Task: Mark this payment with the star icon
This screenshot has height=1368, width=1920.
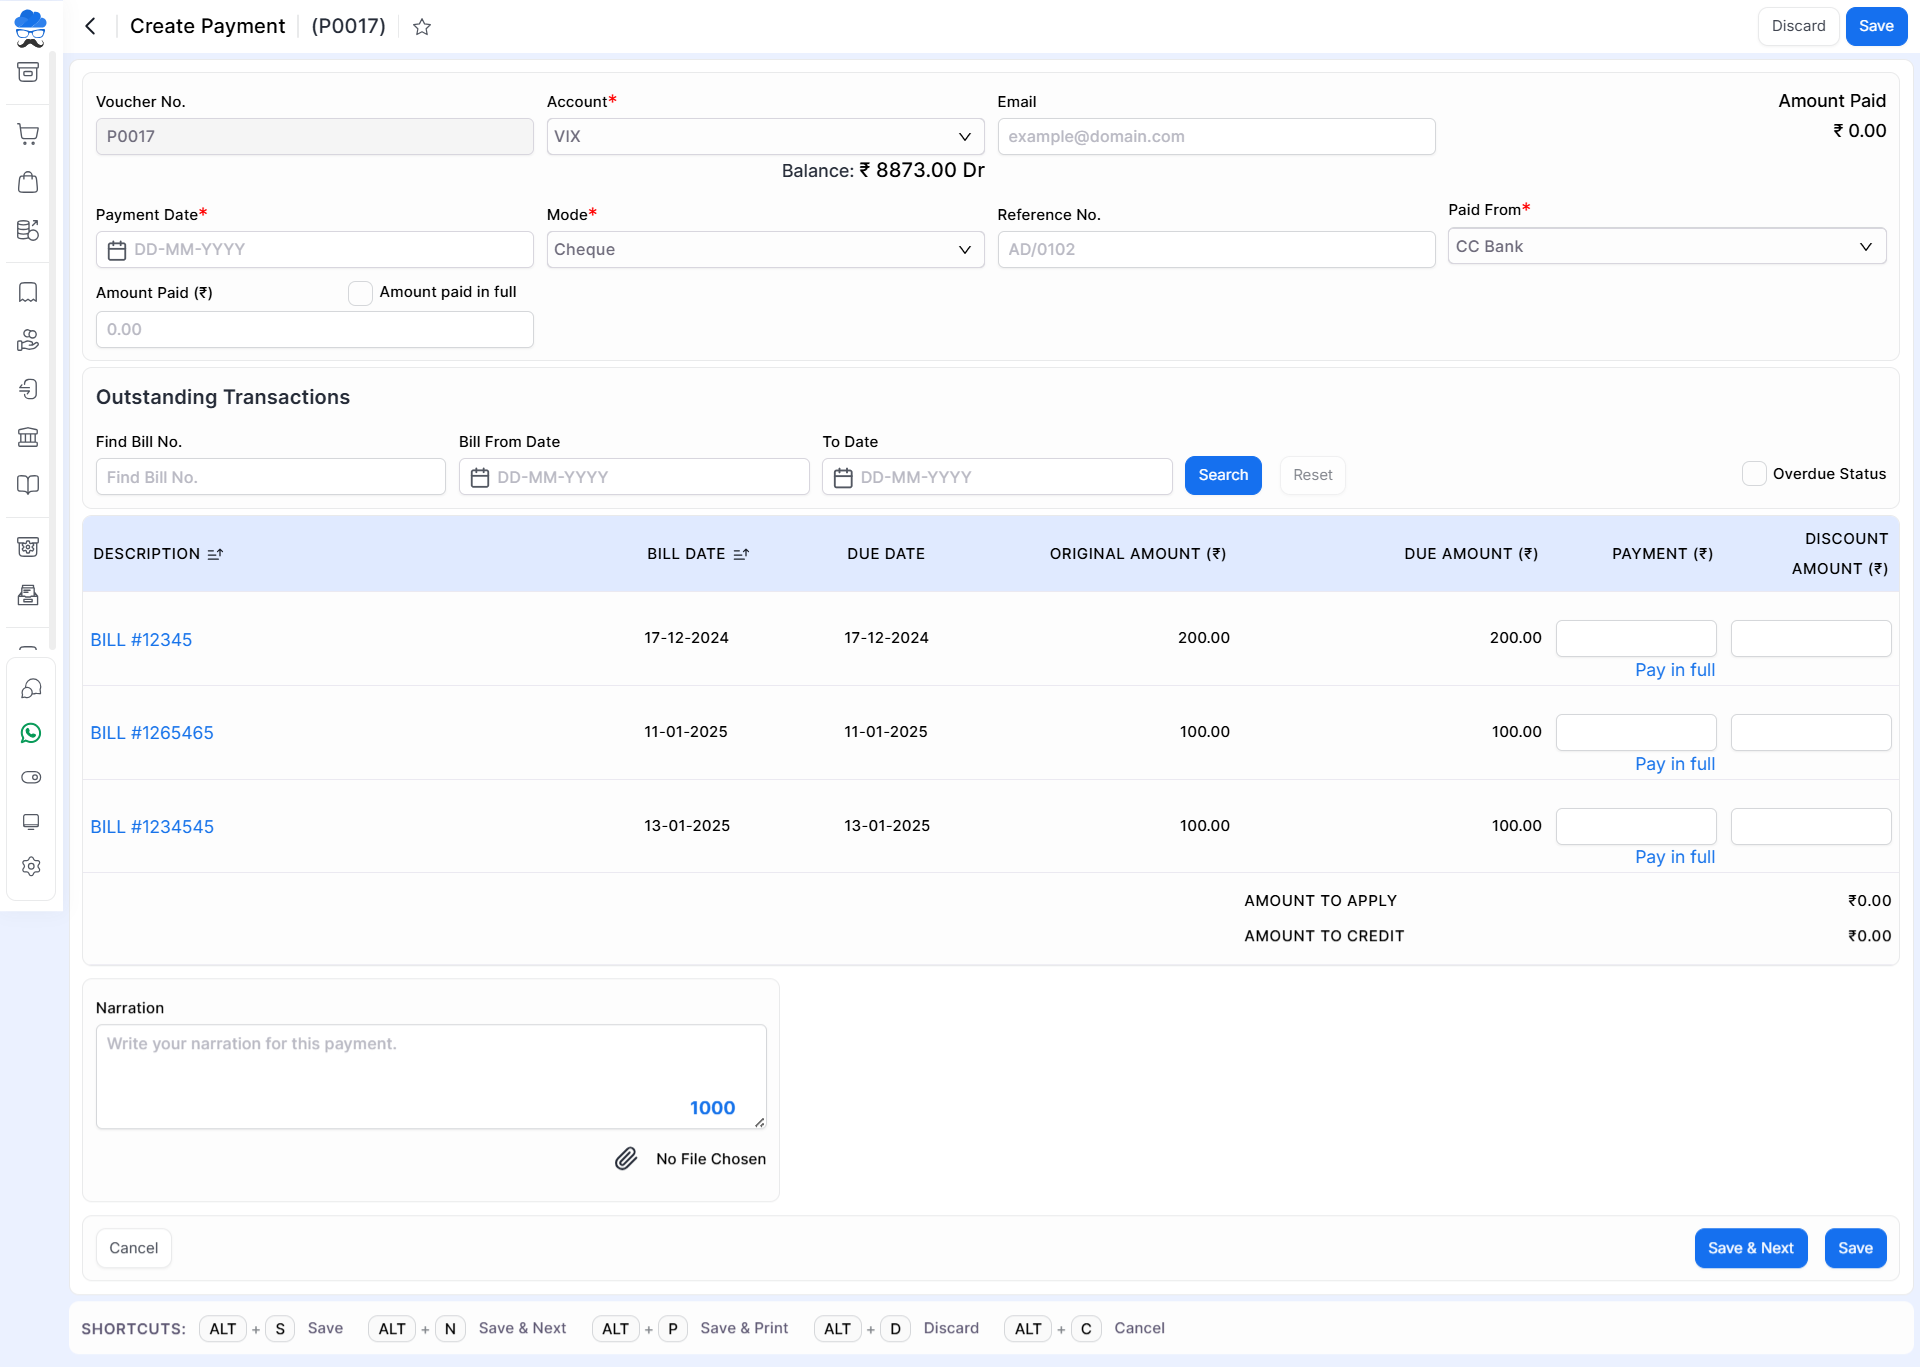Action: point(422,27)
